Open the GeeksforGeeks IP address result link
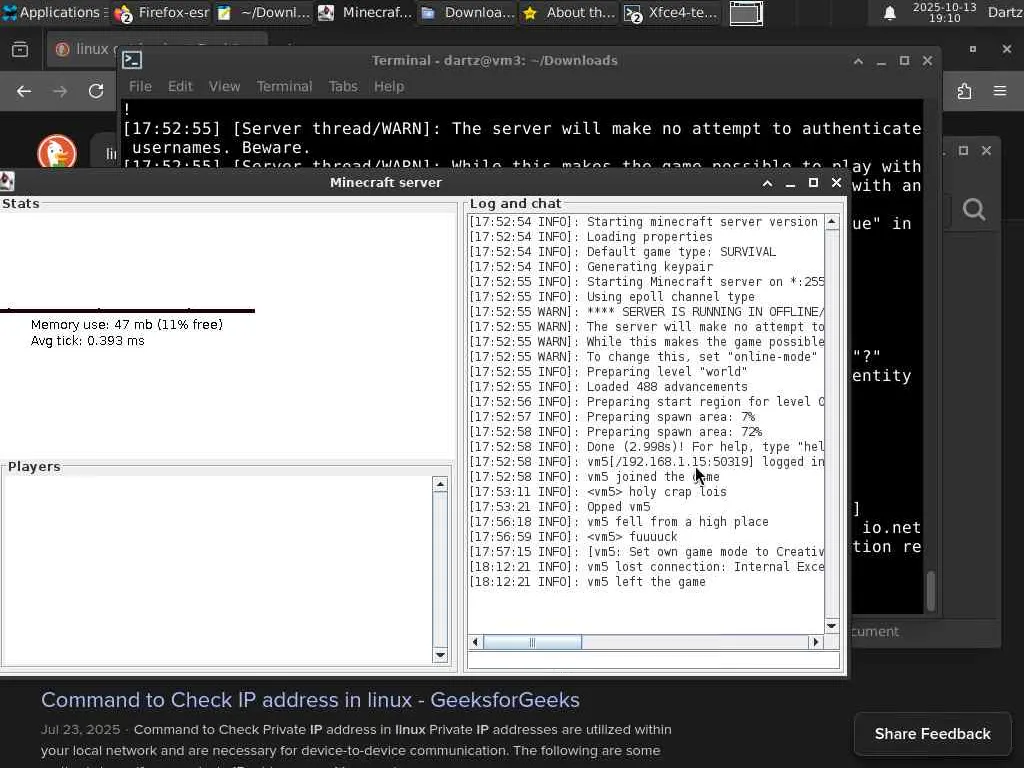The width and height of the screenshot is (1024, 768). tap(310, 700)
